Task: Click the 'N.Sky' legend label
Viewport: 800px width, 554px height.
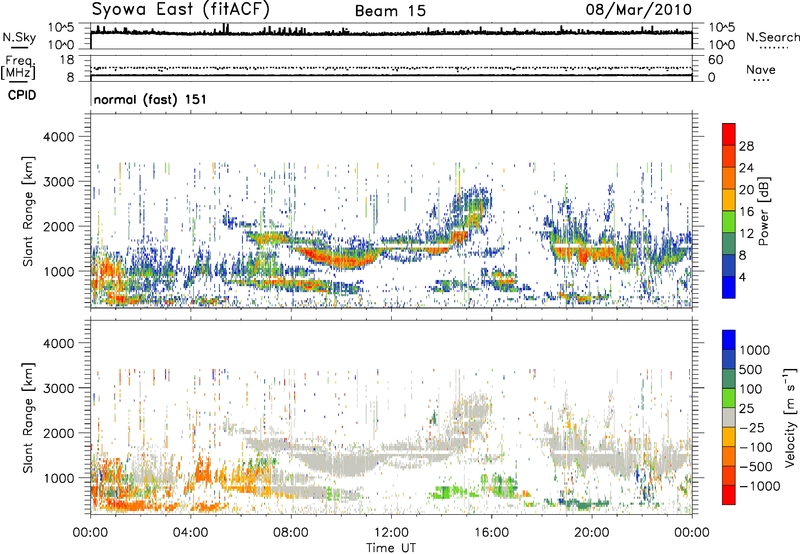Action: click(19, 37)
